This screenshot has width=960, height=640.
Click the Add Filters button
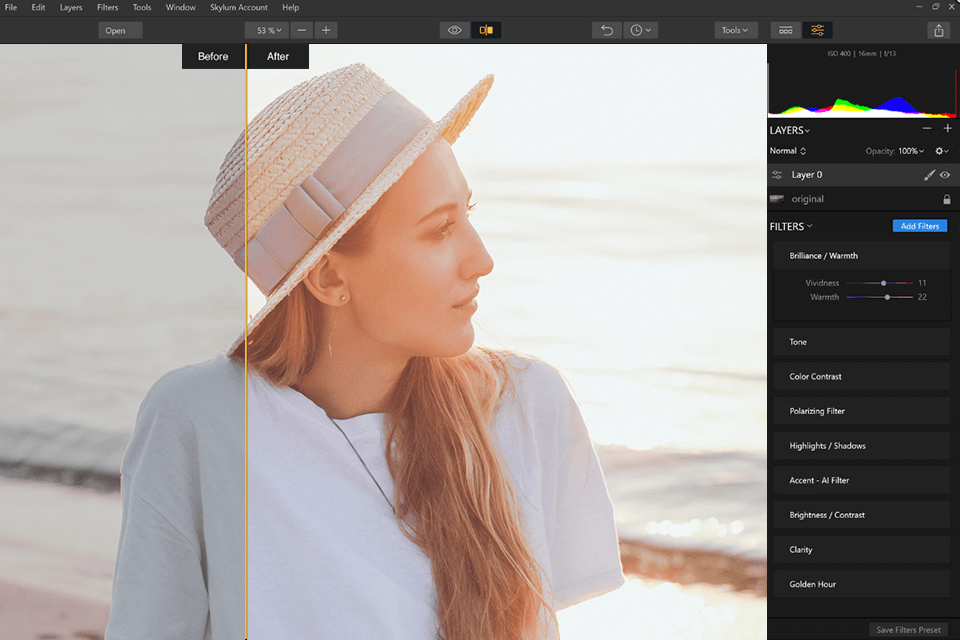tap(920, 226)
